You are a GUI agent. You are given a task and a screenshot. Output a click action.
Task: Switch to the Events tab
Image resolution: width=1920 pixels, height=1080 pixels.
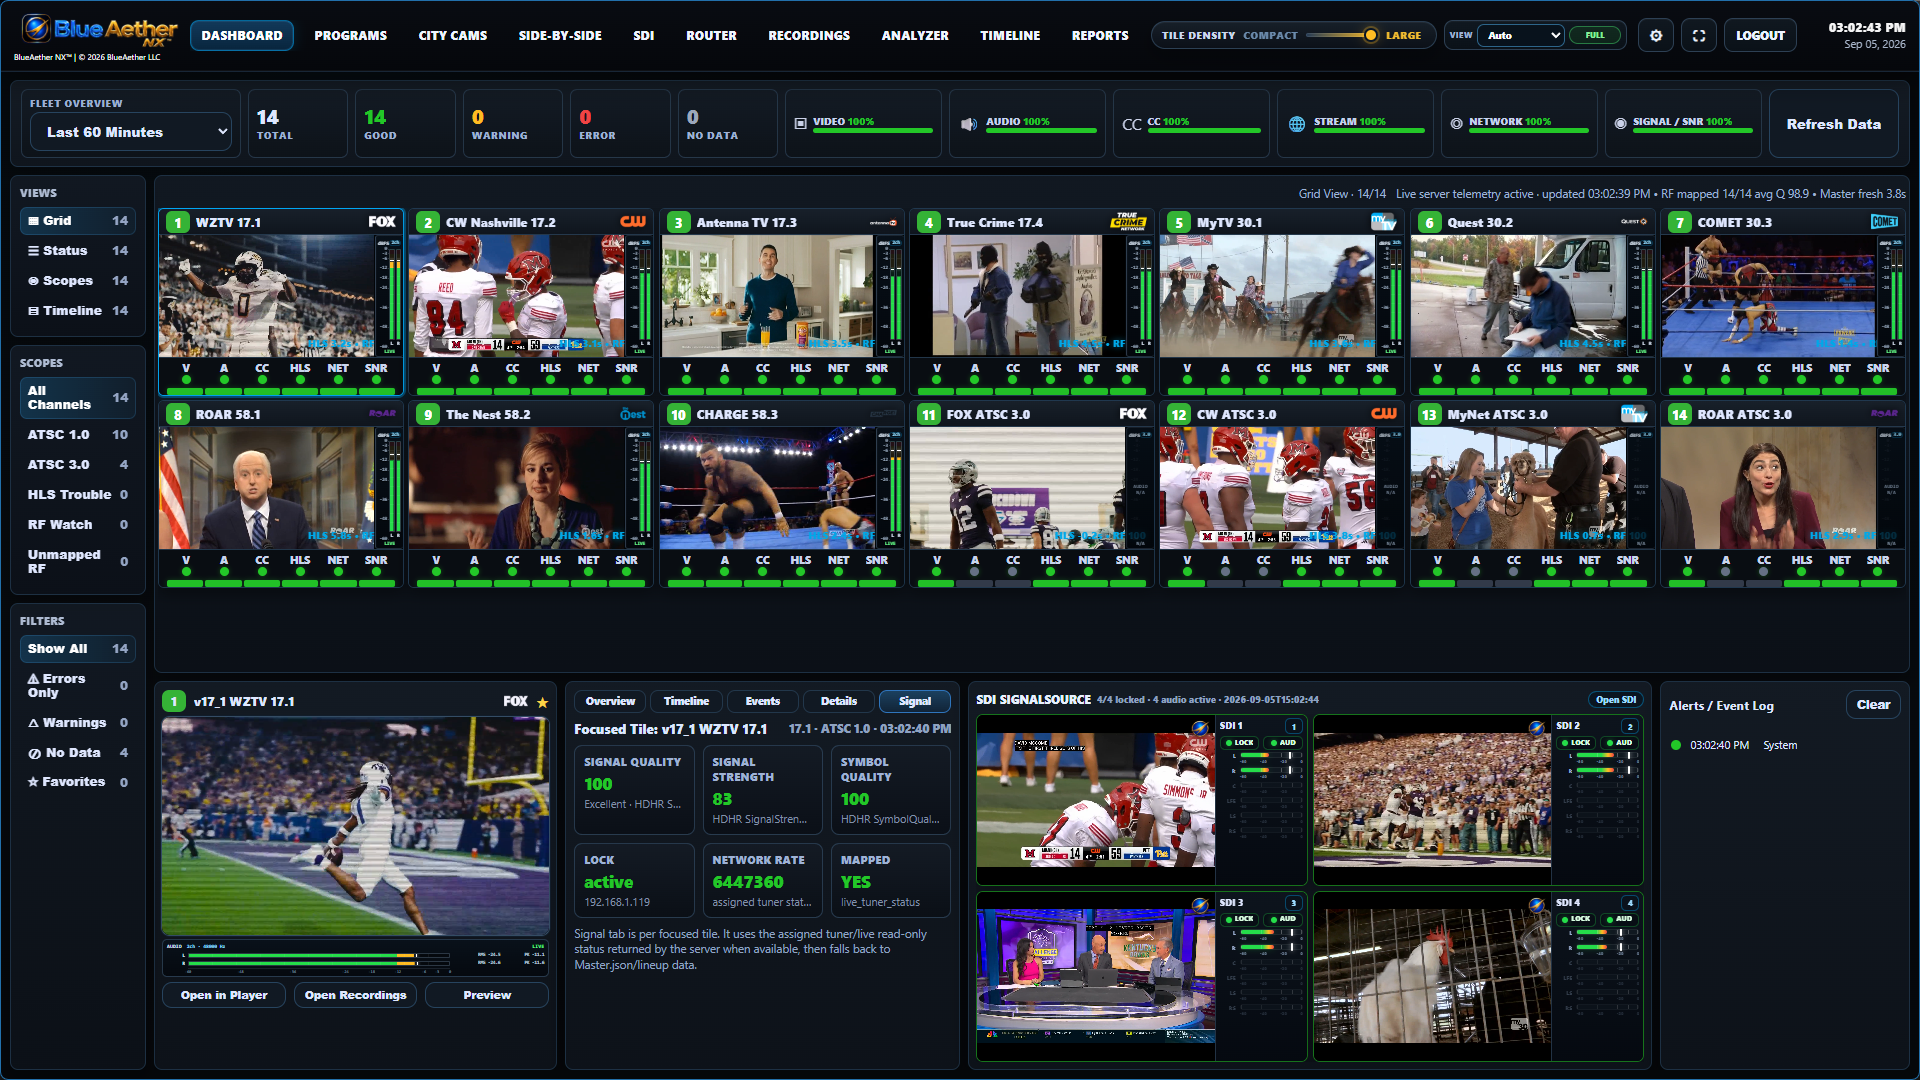click(763, 701)
